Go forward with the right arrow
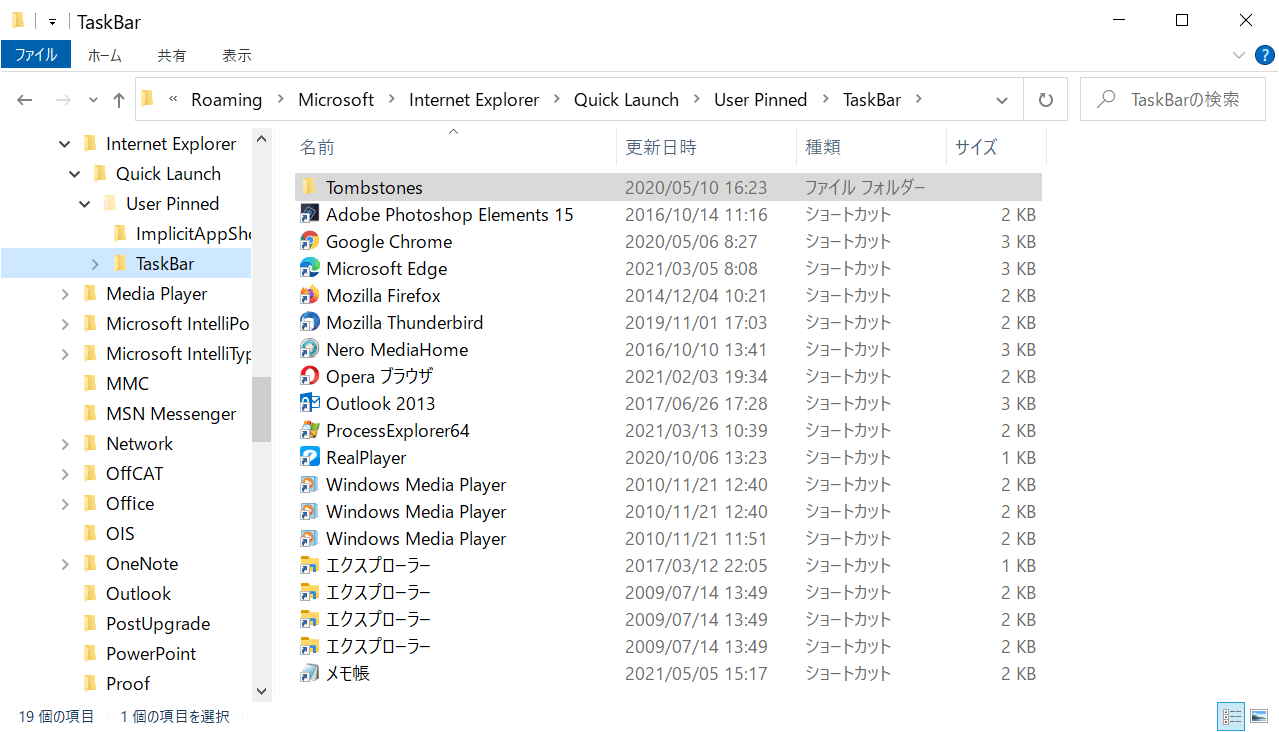Viewport: 1279px width, 732px height. pyautogui.click(x=62, y=100)
